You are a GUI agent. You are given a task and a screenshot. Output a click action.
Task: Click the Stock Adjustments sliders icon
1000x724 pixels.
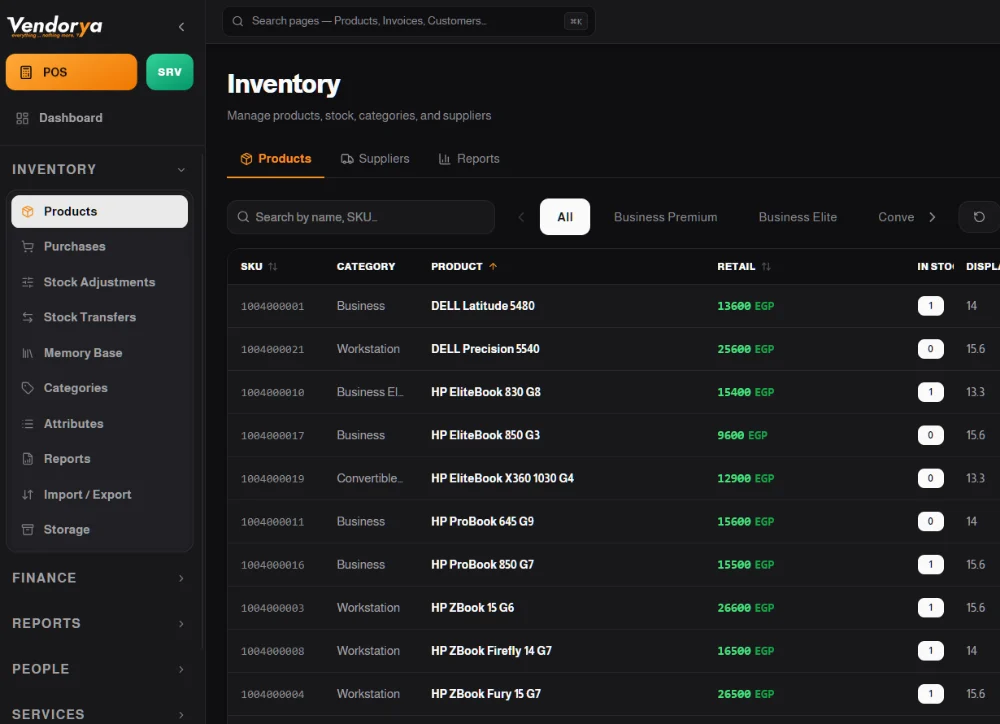[x=27, y=282]
